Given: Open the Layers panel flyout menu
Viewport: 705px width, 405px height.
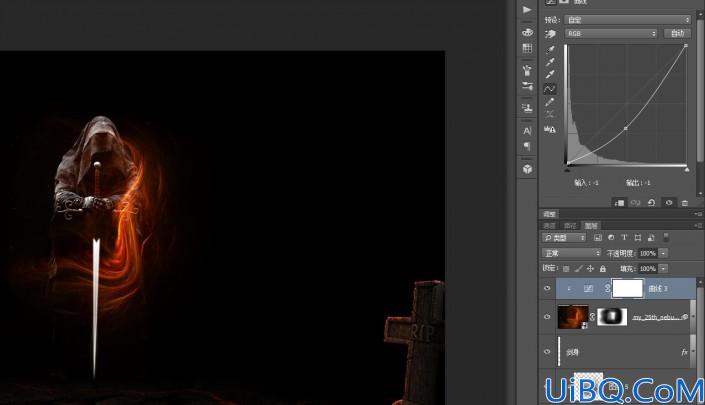Looking at the screenshot, I should tap(698, 225).
